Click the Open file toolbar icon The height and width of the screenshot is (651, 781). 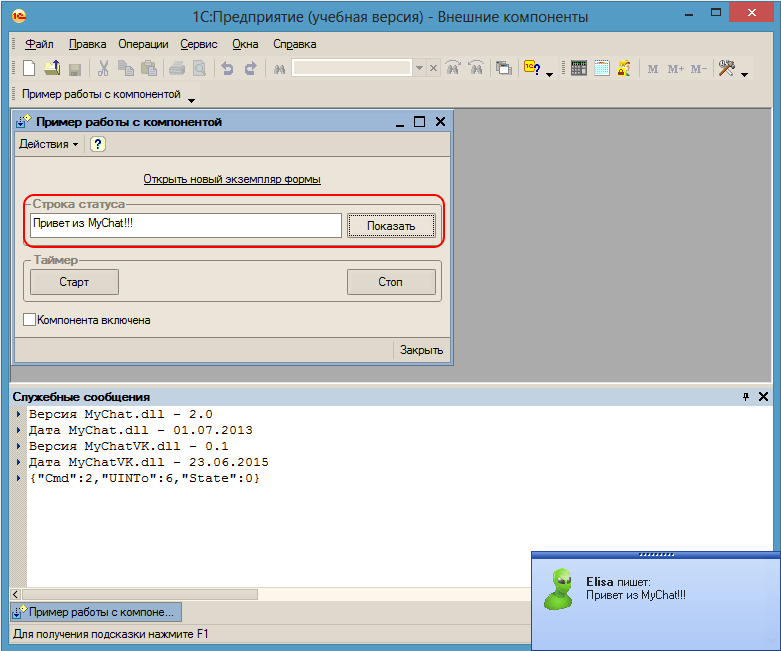click(51, 68)
